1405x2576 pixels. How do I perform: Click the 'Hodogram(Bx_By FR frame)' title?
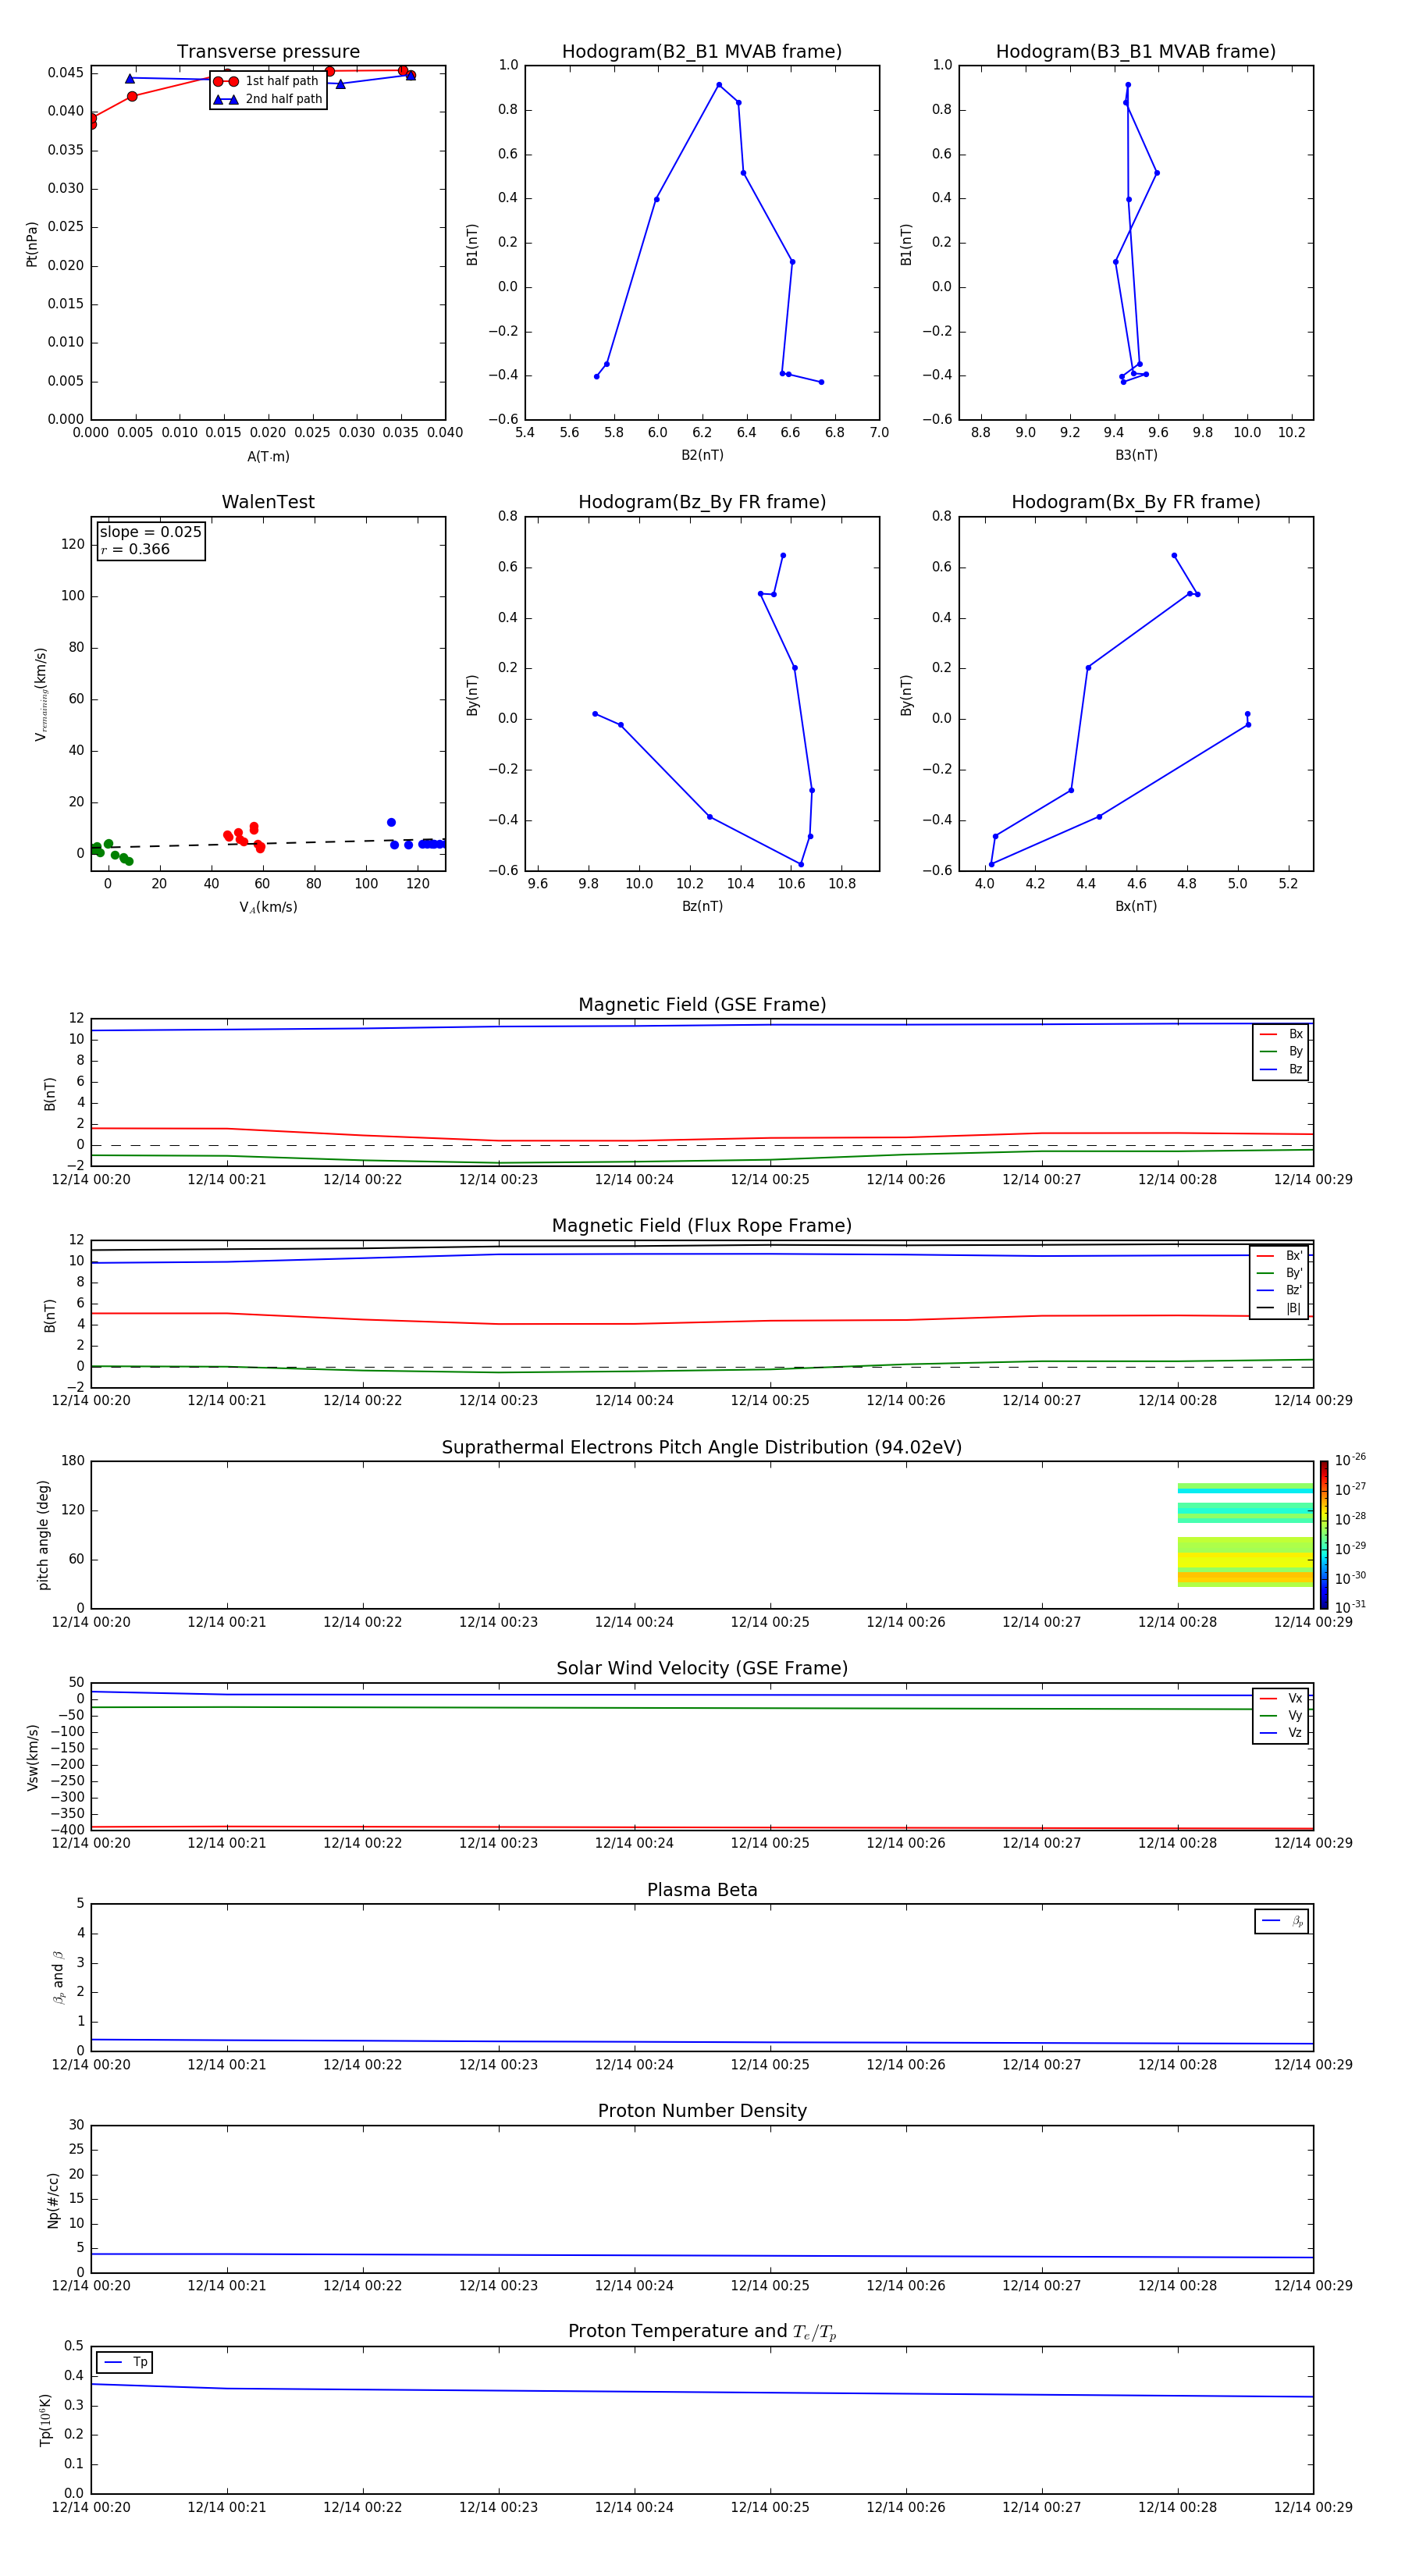[x=1136, y=502]
